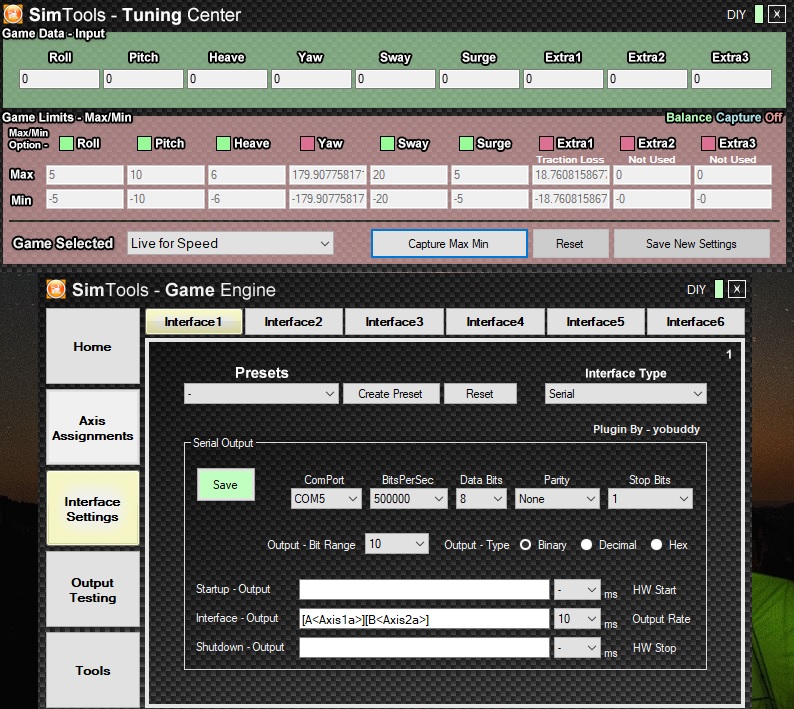Open Interface Settings section

(93, 509)
